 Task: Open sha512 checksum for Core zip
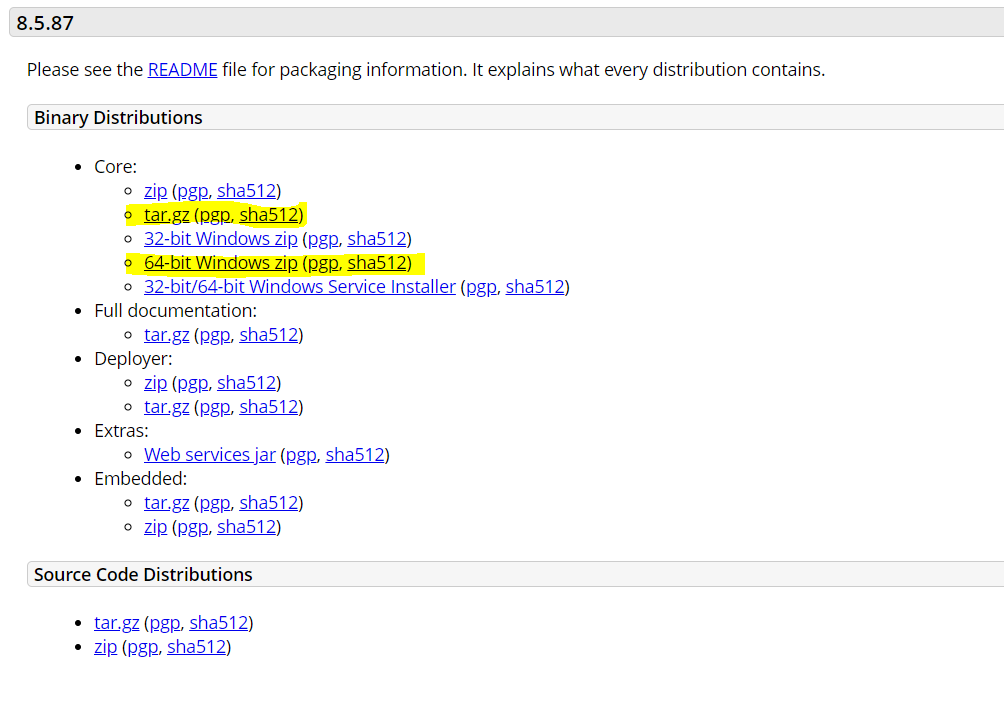[x=247, y=191]
